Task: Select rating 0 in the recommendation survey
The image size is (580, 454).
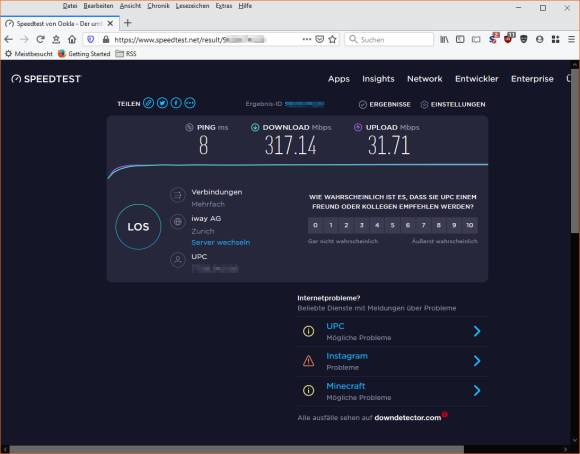Action: (315, 225)
